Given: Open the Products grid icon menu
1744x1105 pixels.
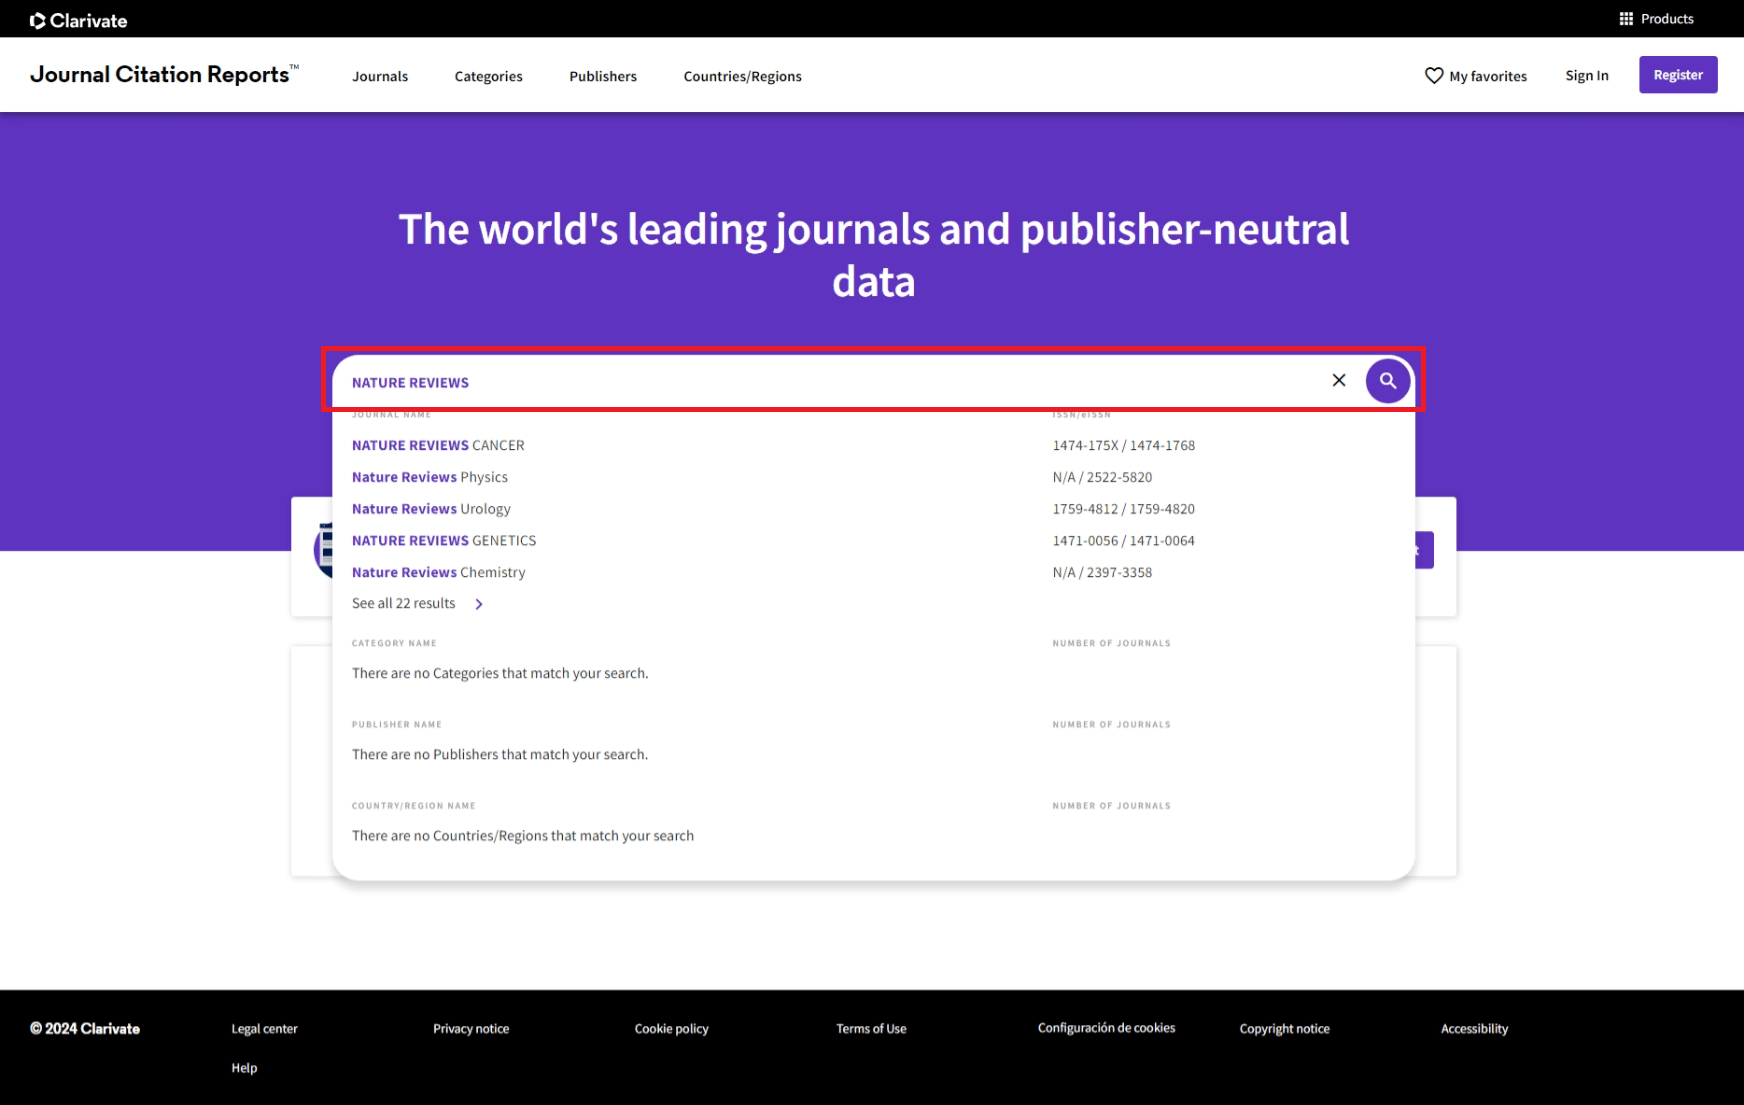Looking at the screenshot, I should [x=1626, y=19].
